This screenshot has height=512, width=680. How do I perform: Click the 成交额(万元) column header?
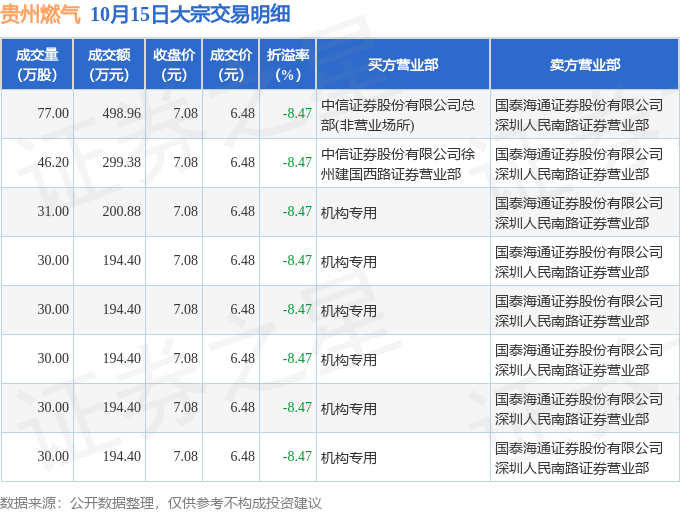tap(109, 65)
